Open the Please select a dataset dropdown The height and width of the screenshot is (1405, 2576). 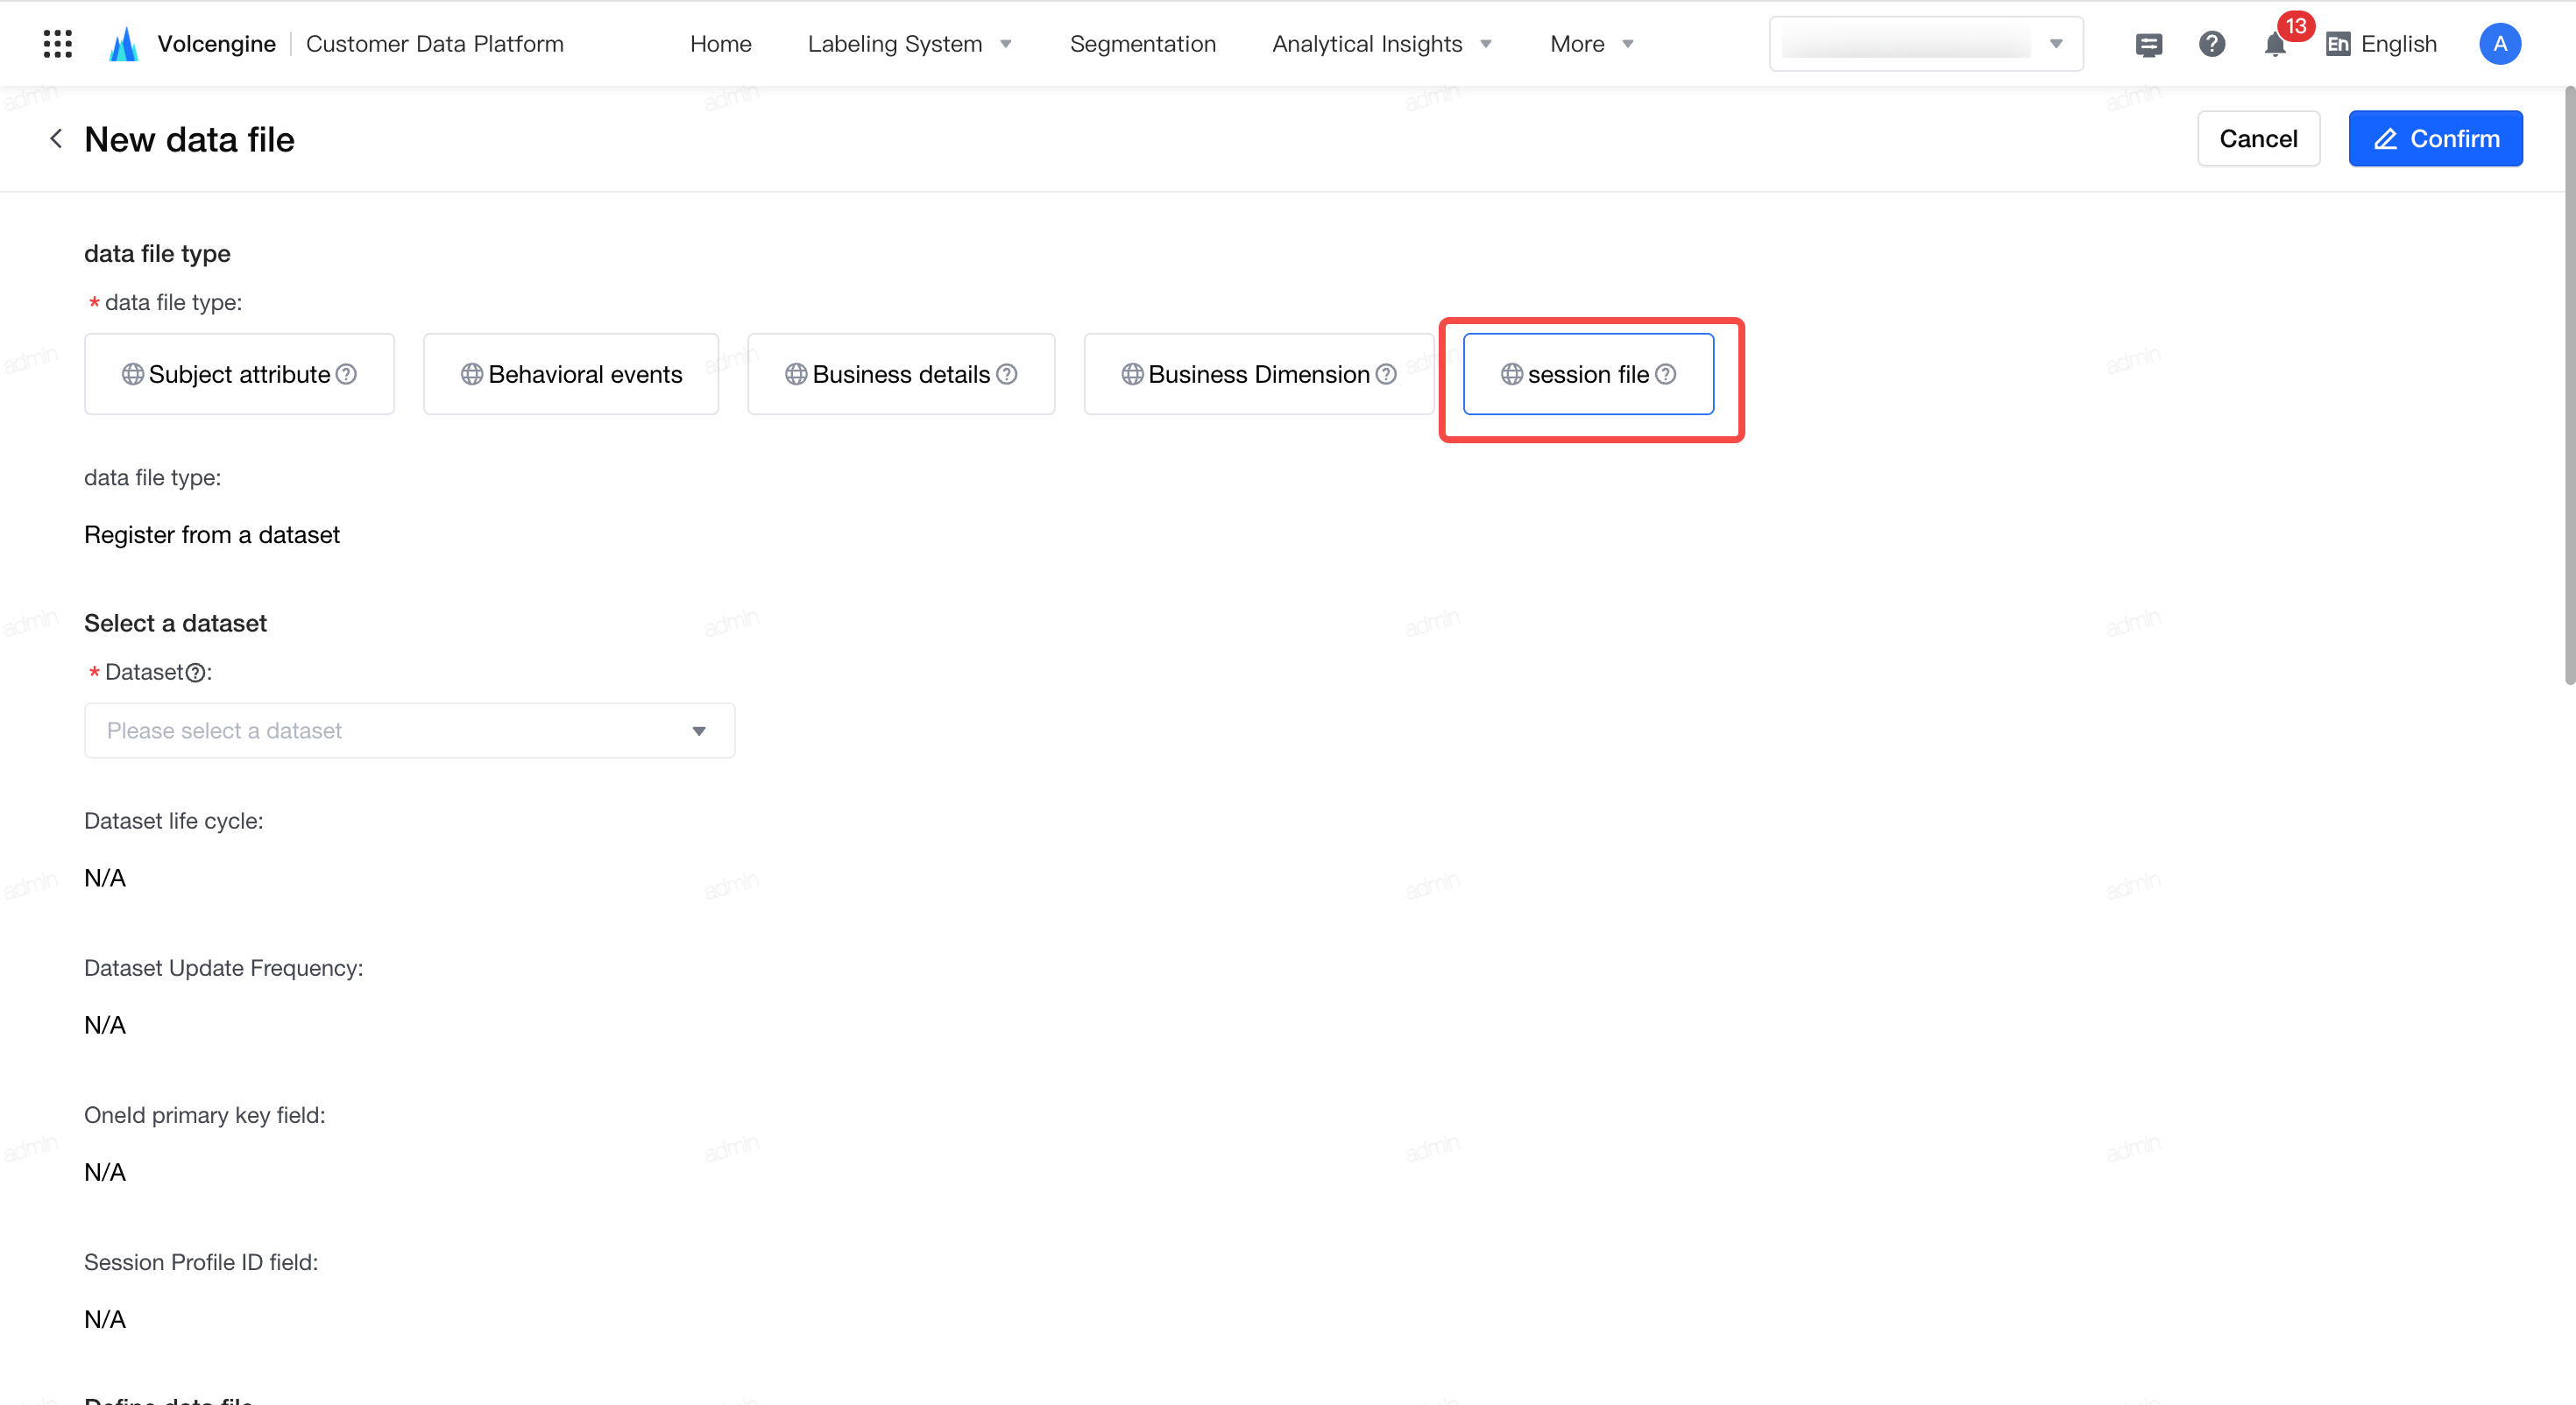(x=410, y=731)
